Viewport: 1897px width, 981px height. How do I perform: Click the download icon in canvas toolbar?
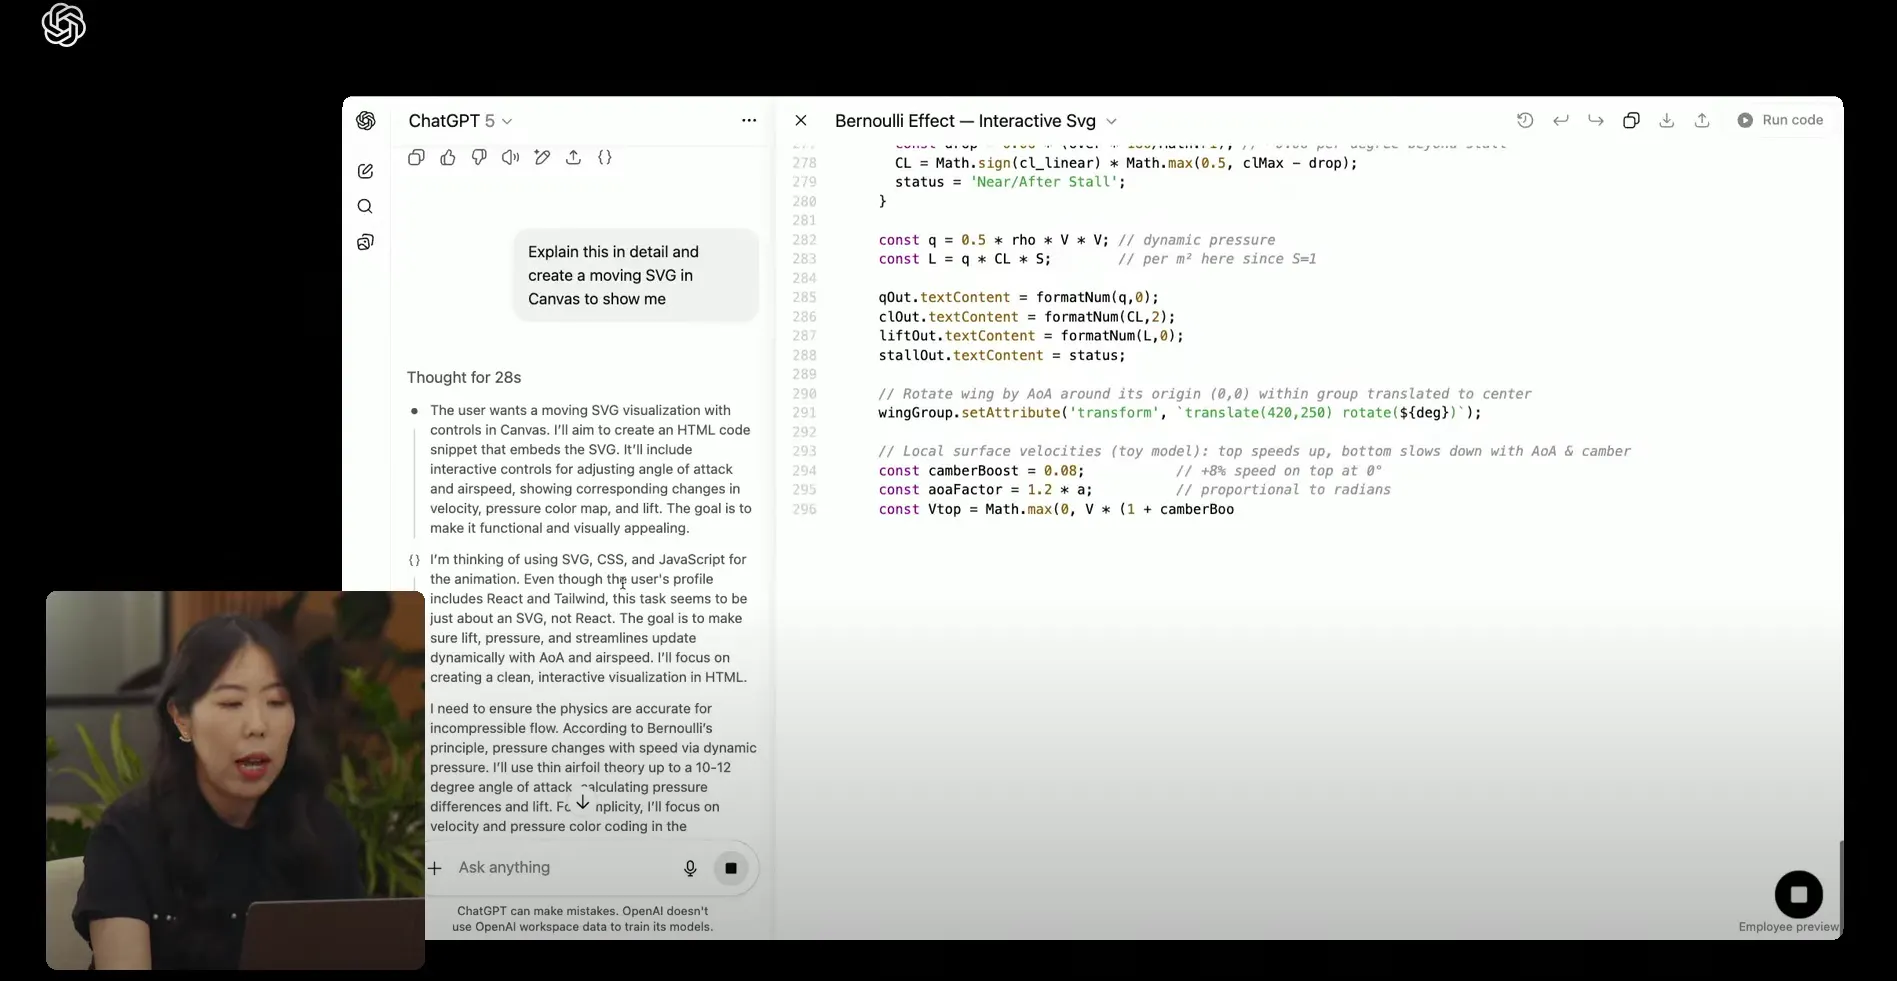pyautogui.click(x=1666, y=120)
